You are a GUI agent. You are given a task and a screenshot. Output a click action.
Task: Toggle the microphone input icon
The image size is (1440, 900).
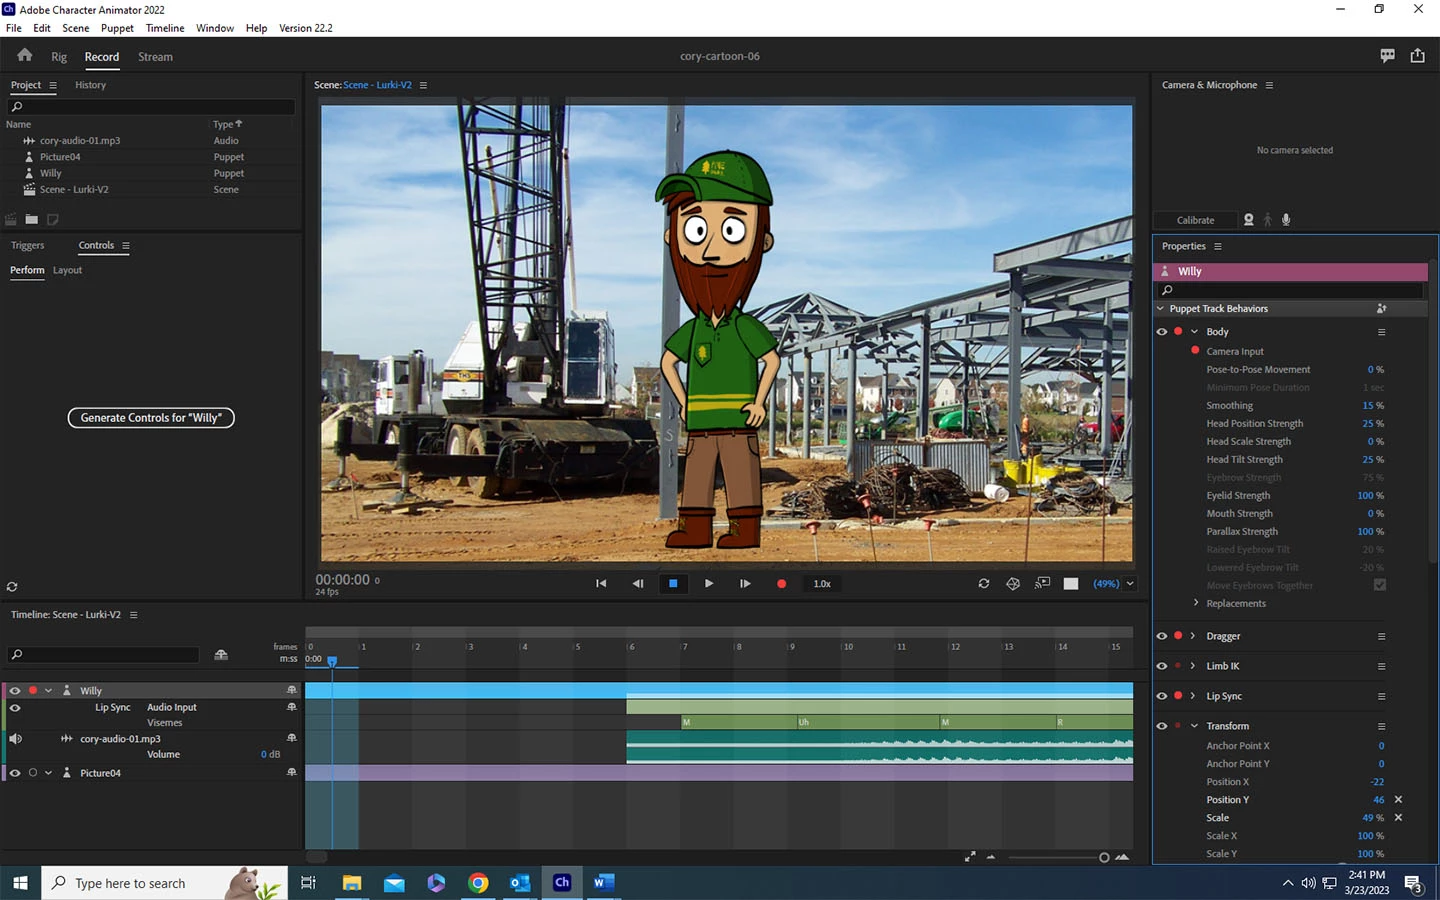pos(1286,220)
